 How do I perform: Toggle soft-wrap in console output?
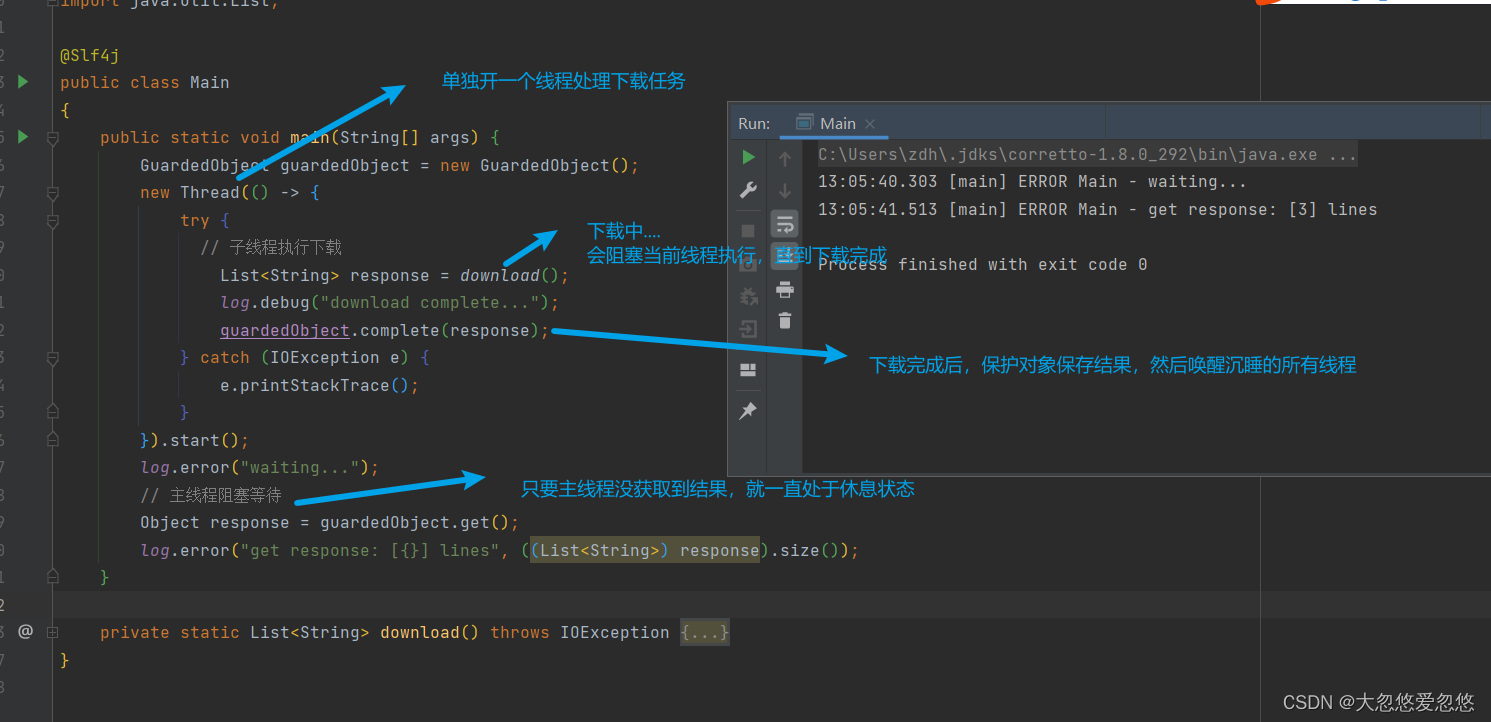click(785, 223)
